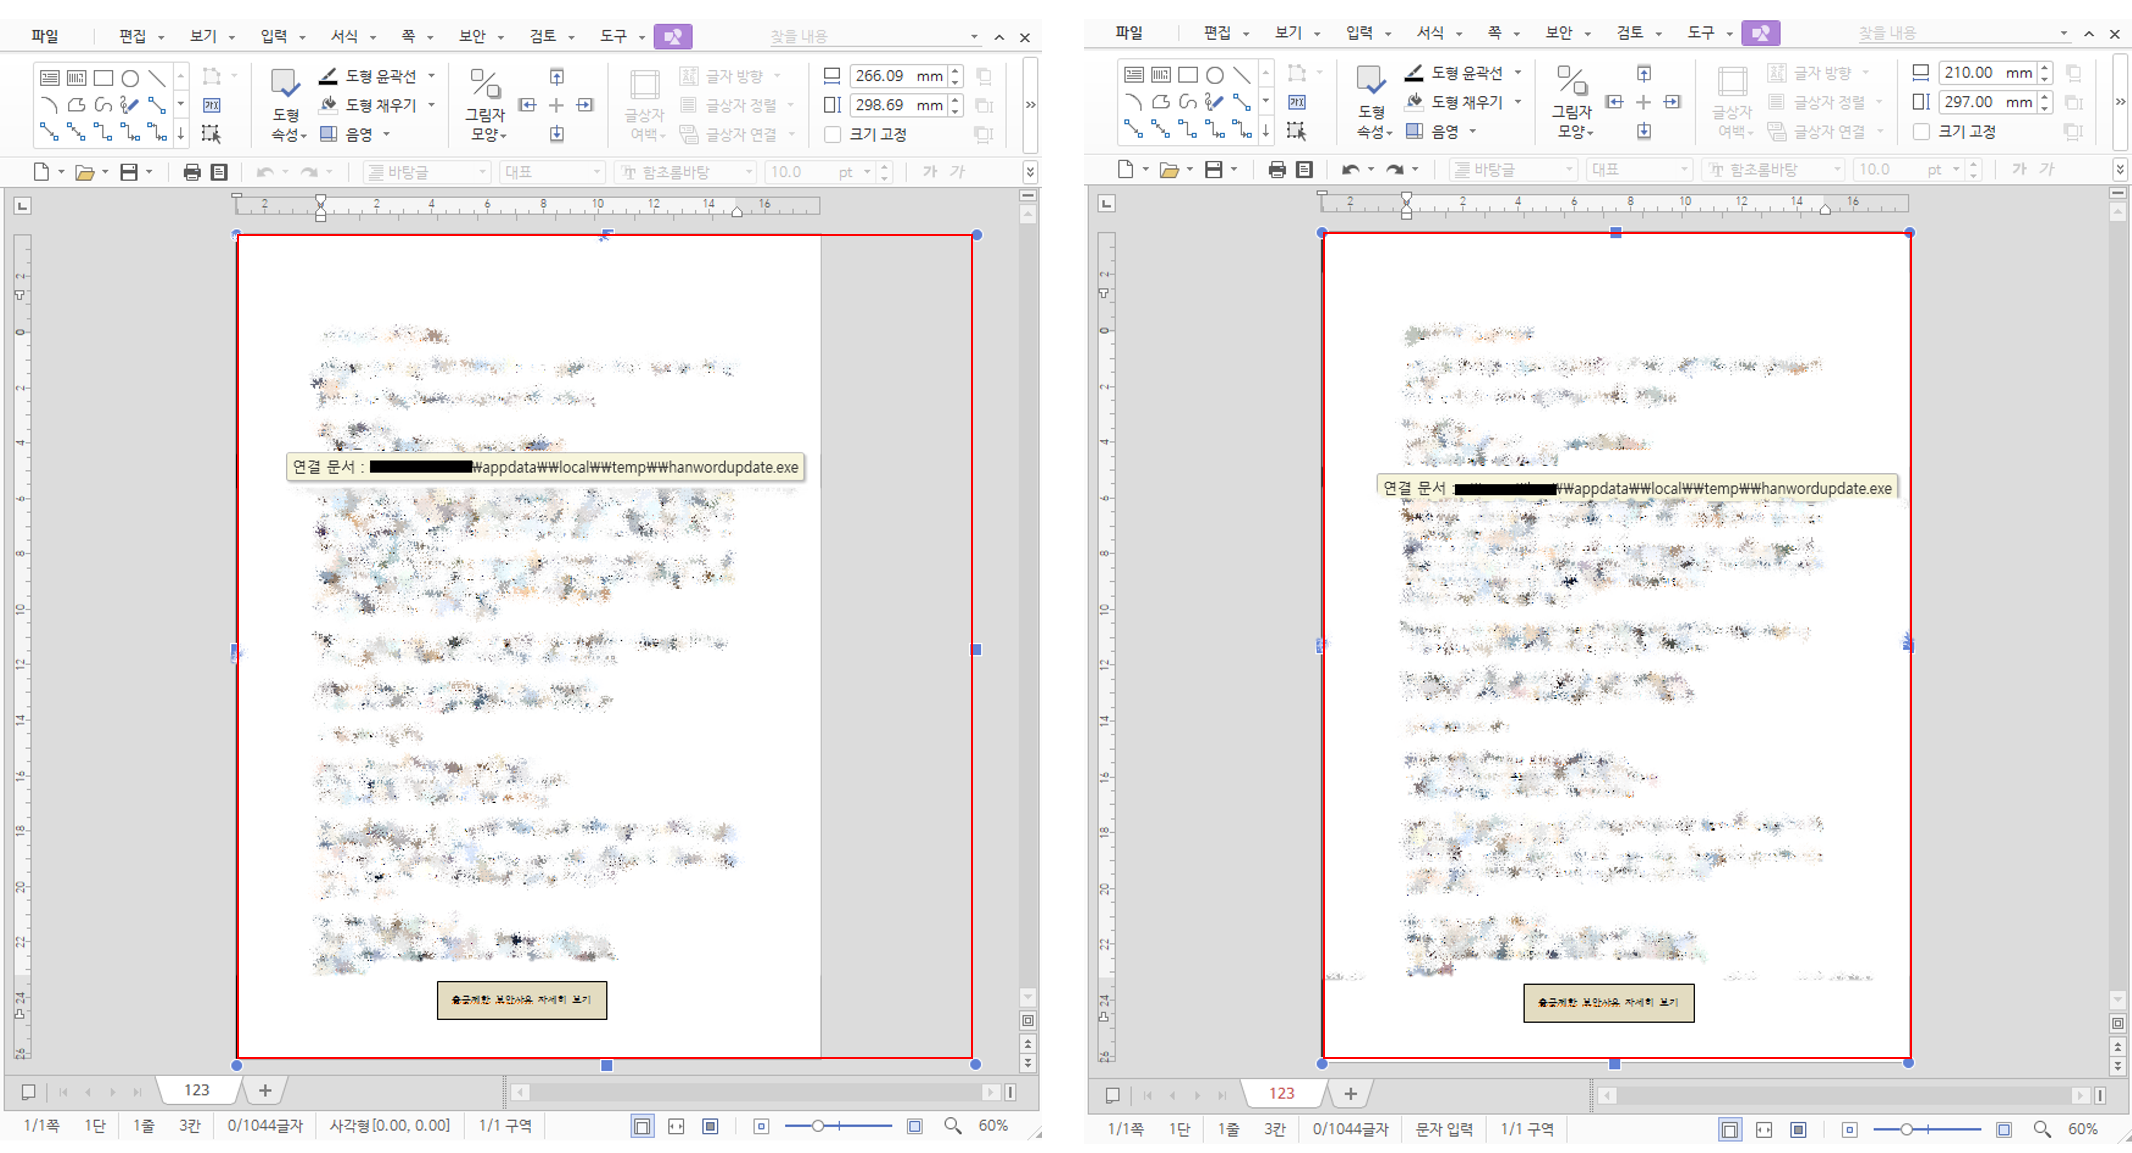Image resolution: width=2132 pixels, height=1153 pixels.
Task: Add new sheet tab with plus in right window
Action: [x=1350, y=1094]
